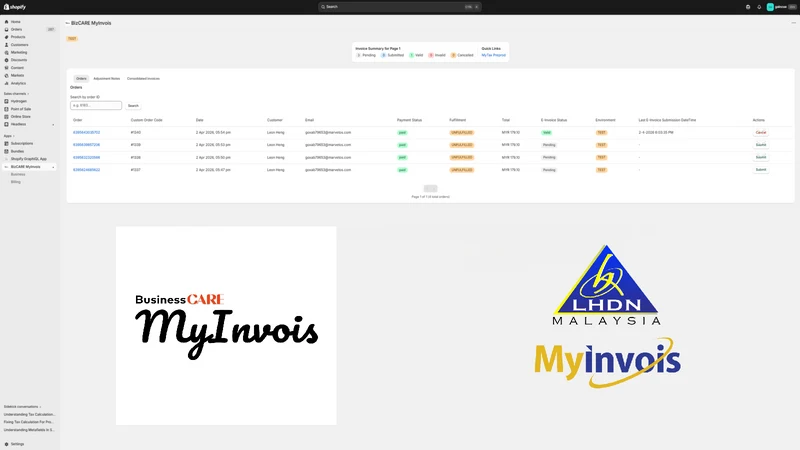The width and height of the screenshot is (800, 450).
Task: Click the sidekick icon left of the bell
Action: coord(748,7)
